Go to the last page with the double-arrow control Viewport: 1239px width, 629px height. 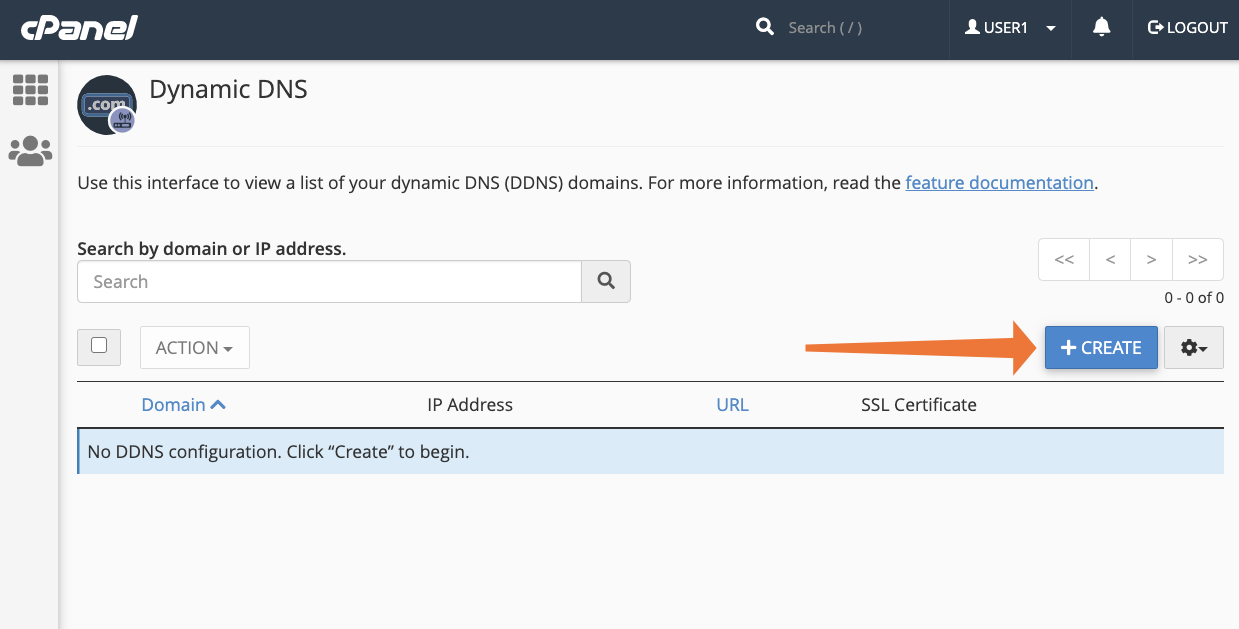(1197, 259)
